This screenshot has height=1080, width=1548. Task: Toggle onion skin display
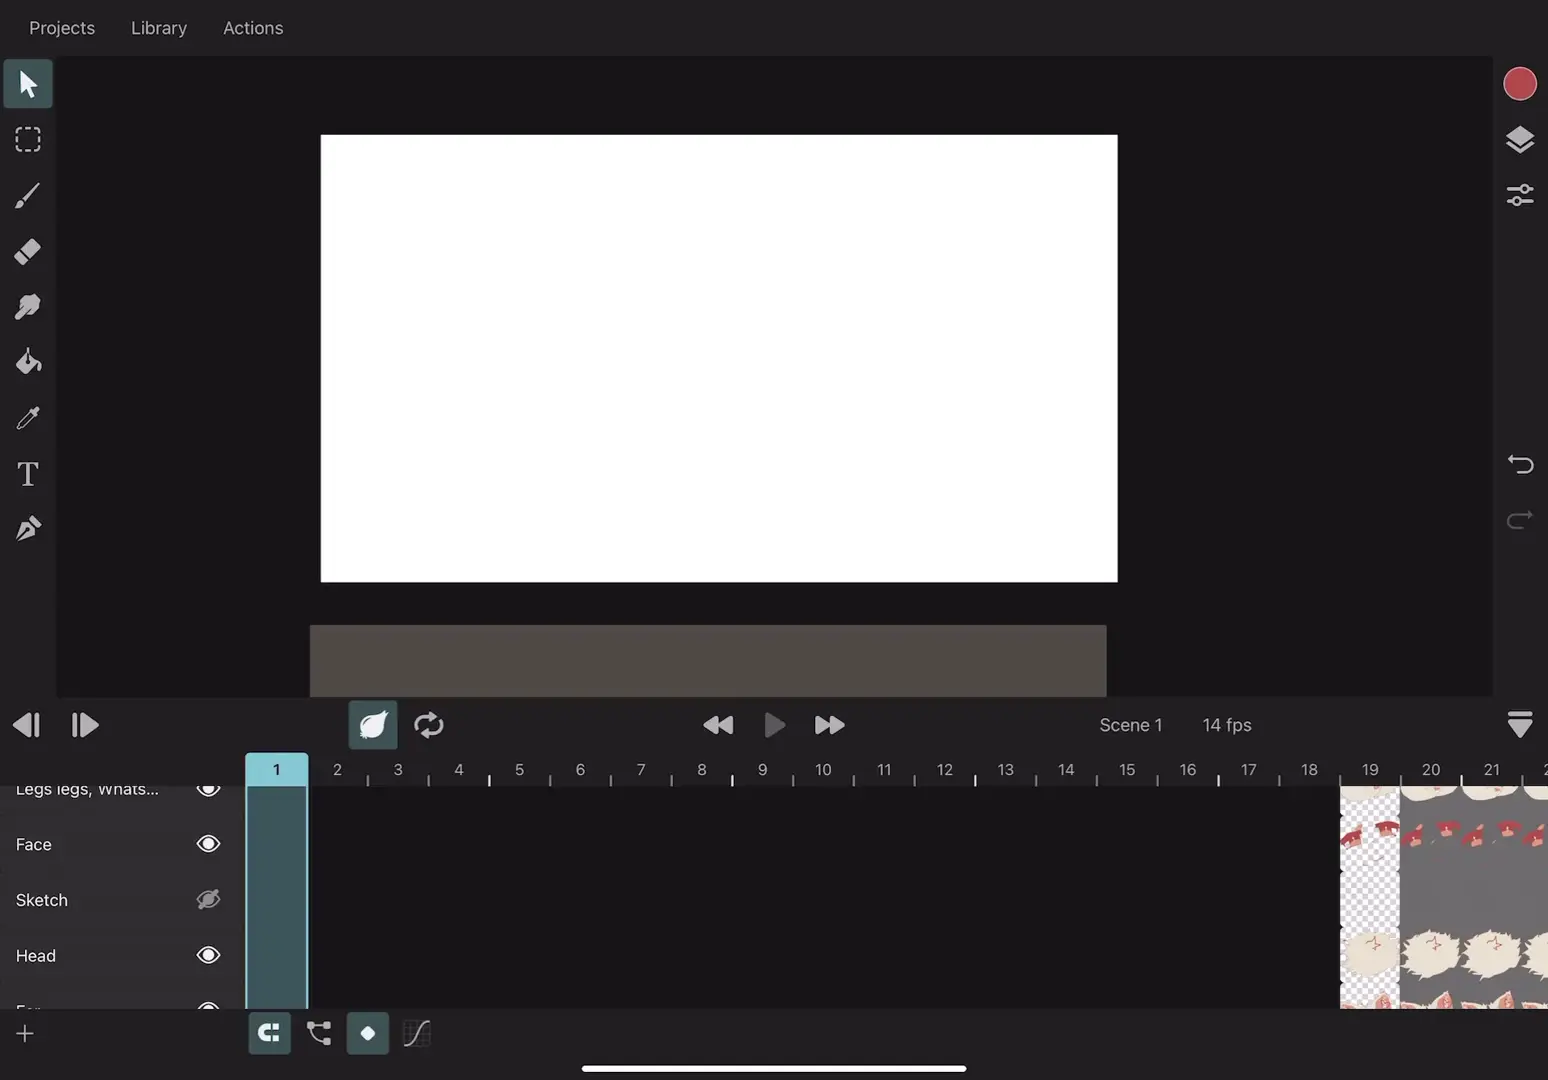[372, 724]
